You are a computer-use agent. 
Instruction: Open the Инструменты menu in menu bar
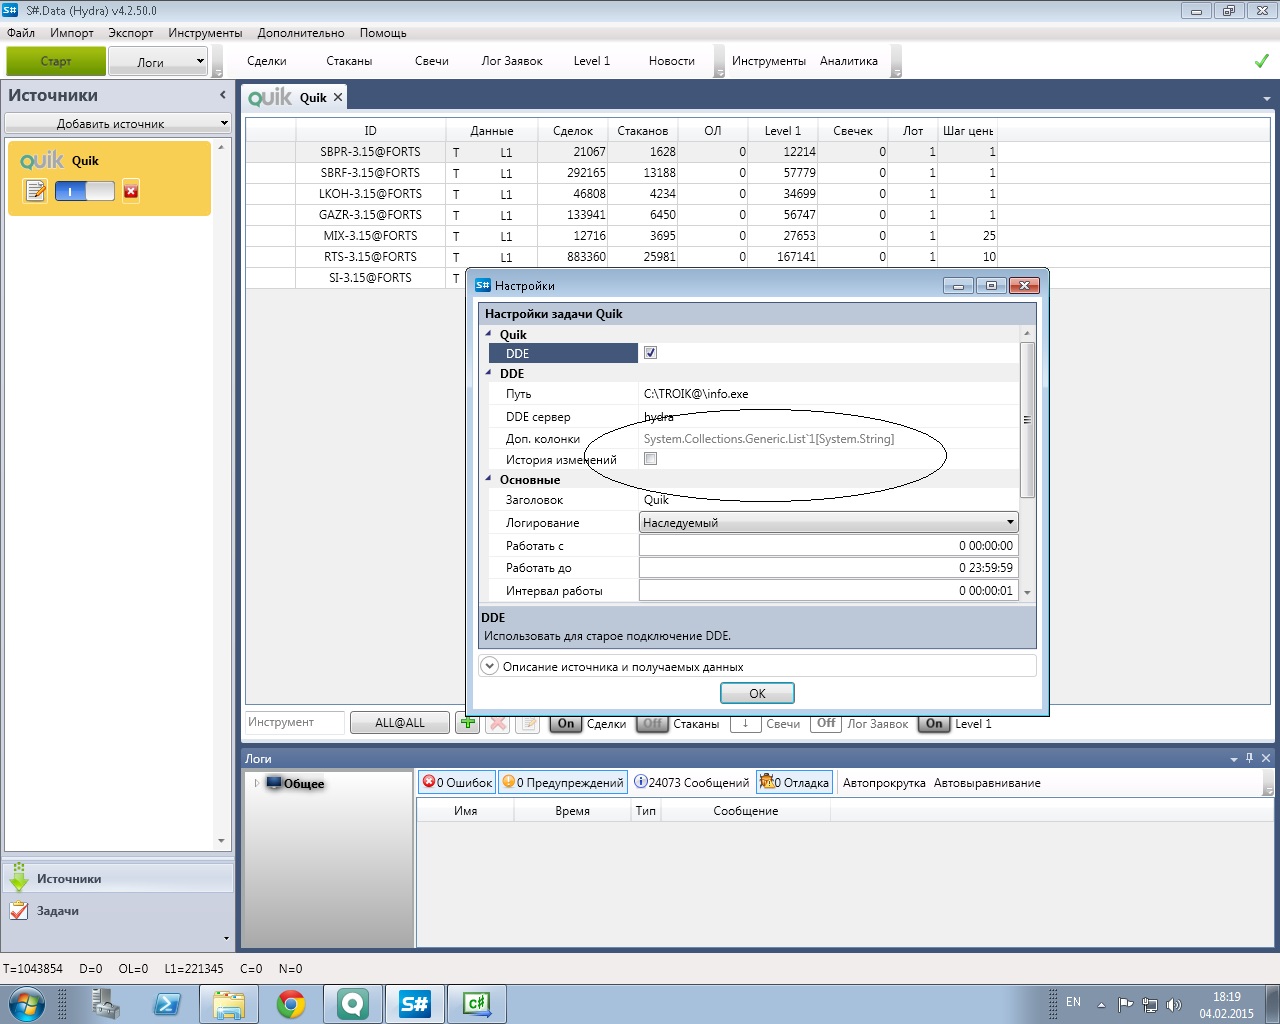click(x=205, y=33)
